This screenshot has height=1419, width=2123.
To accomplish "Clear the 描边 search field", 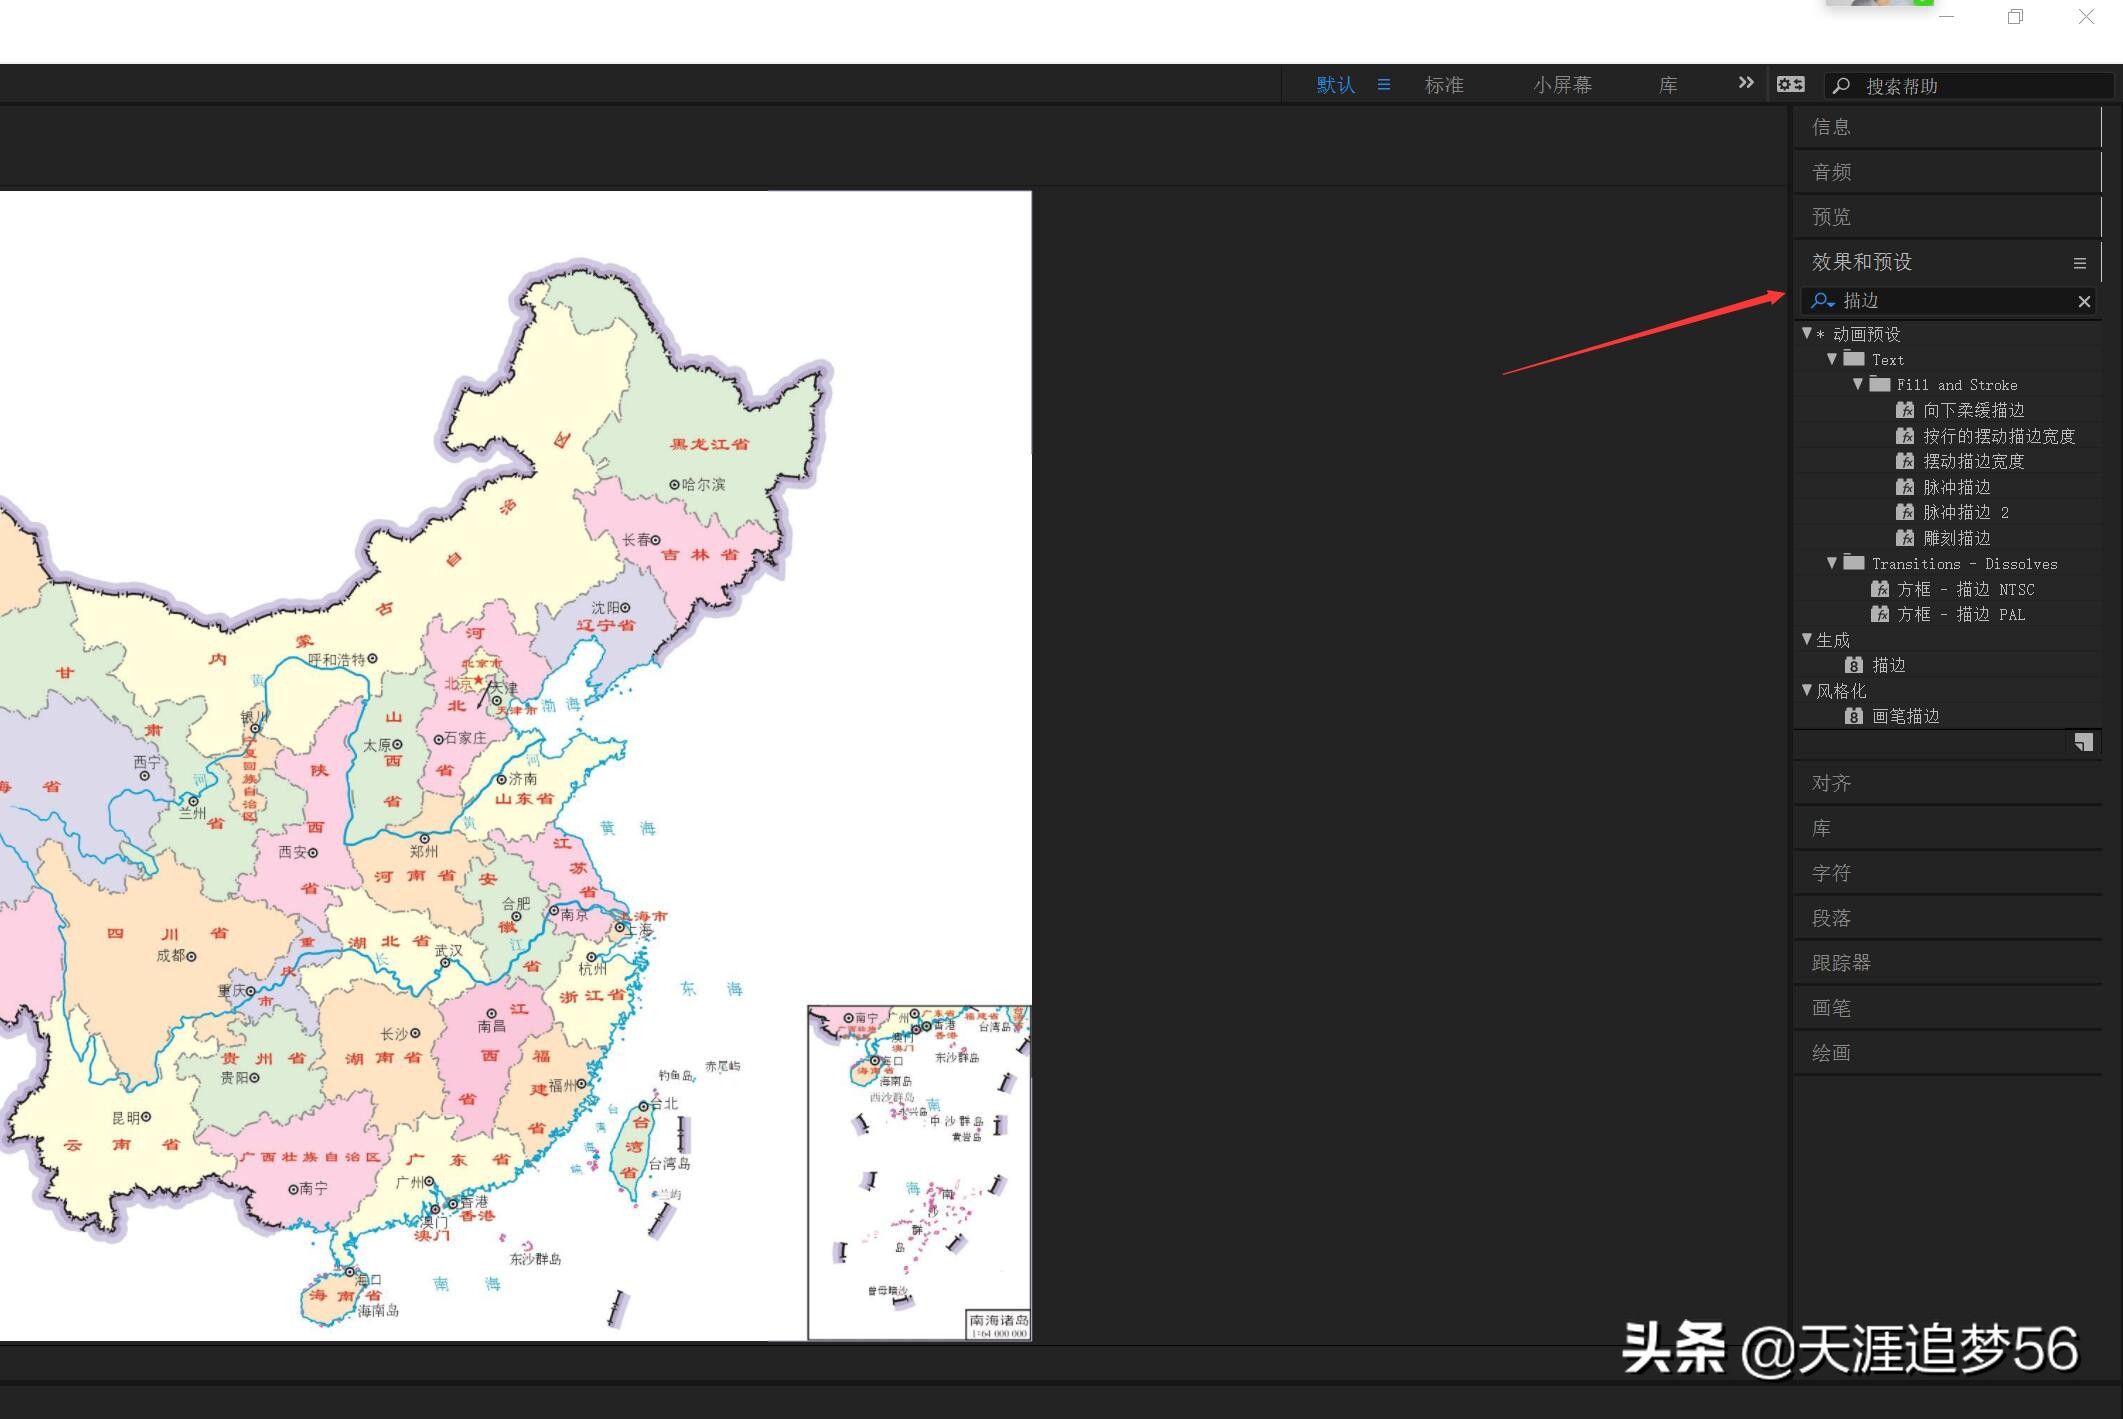I will [2084, 301].
